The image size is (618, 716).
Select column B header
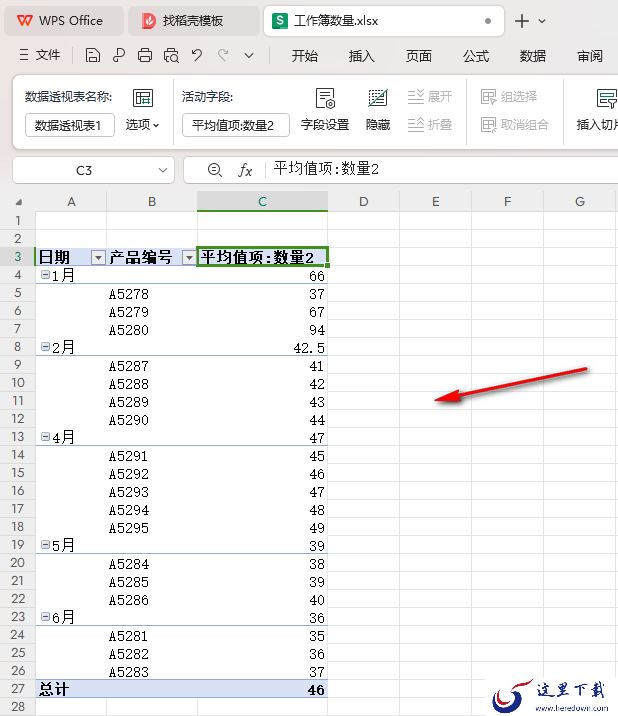coord(152,201)
